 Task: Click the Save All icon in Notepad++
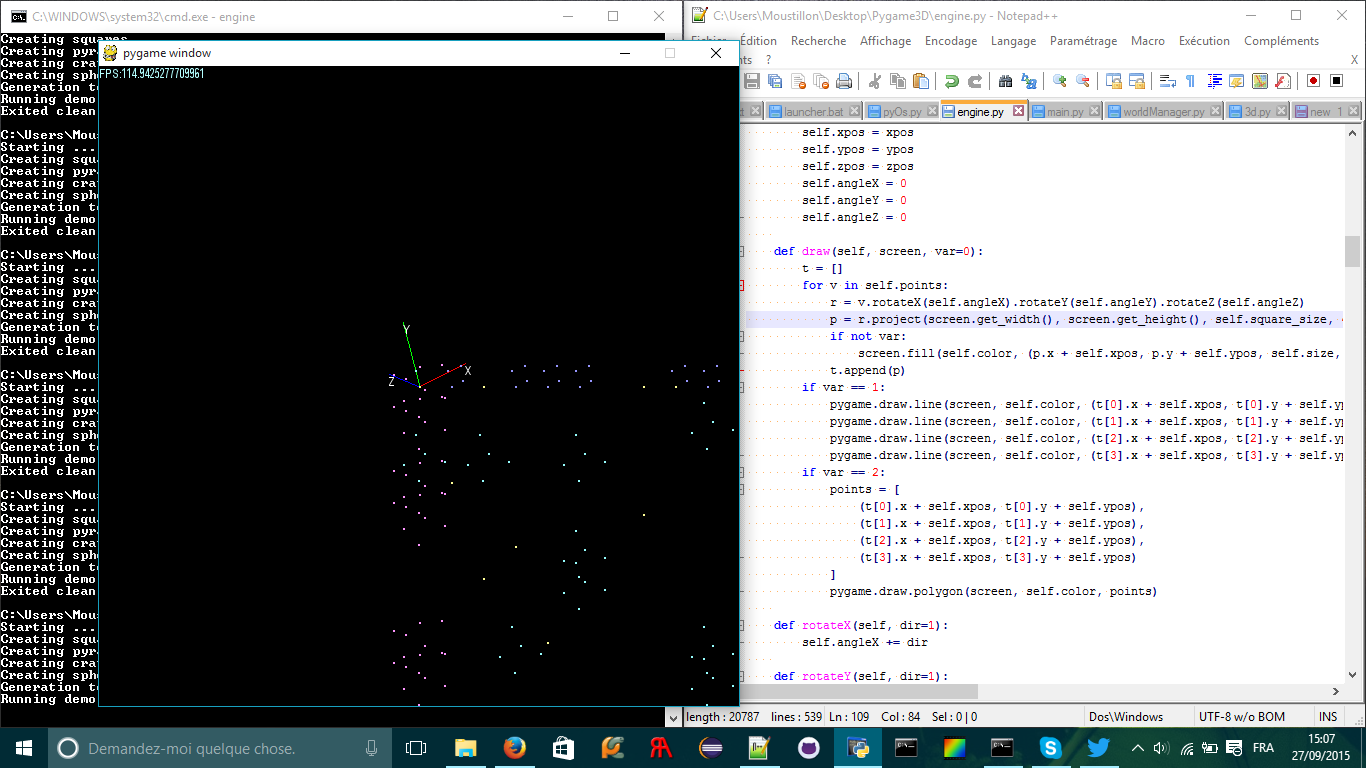click(775, 81)
